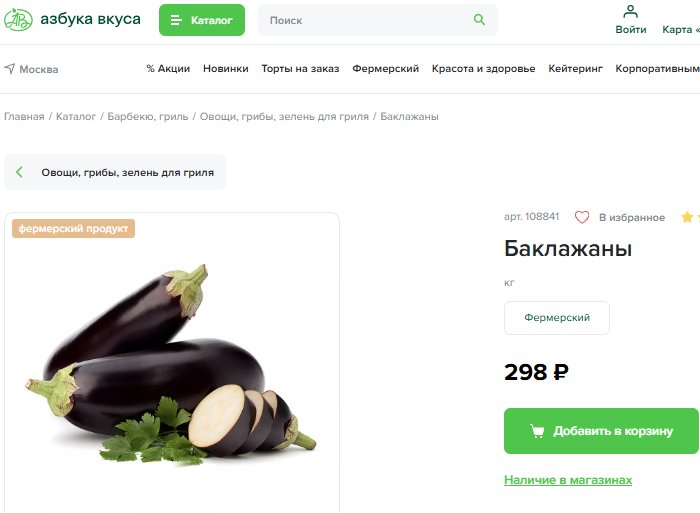Viewport: 700px width, 513px height.
Task: Click the back chevron arrow icon
Action: tap(19, 172)
